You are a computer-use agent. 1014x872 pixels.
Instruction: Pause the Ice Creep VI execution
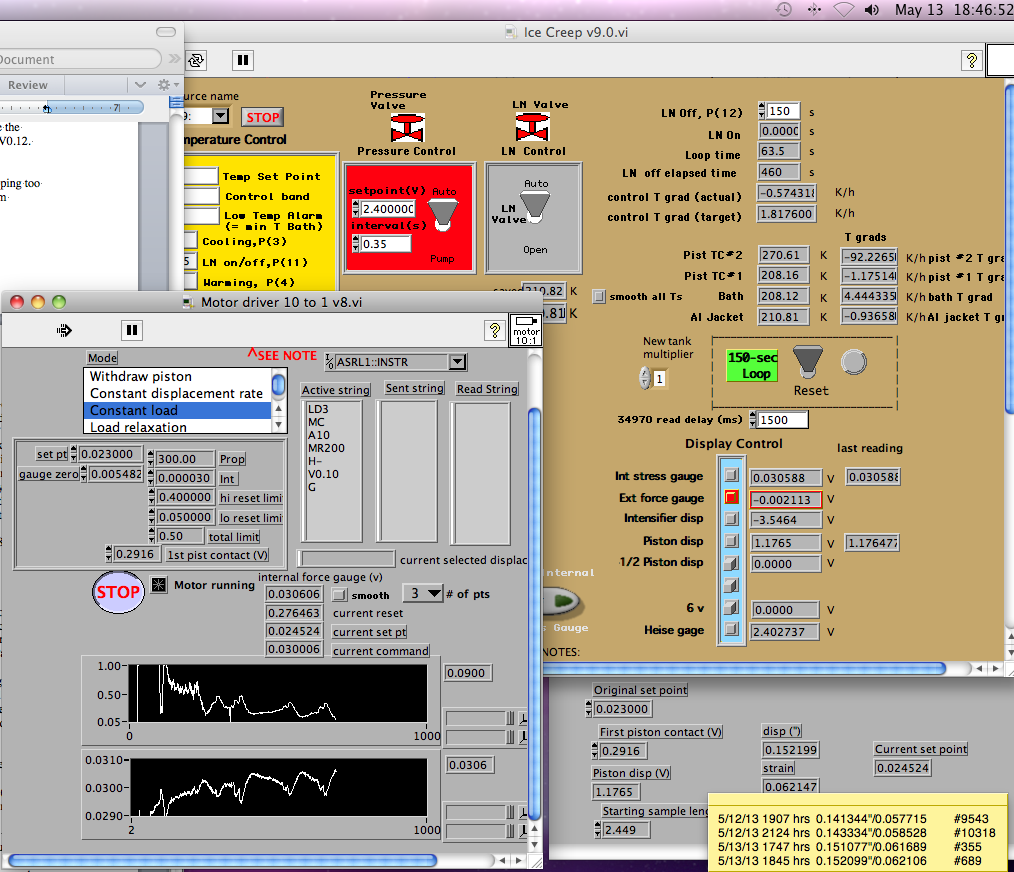[243, 60]
